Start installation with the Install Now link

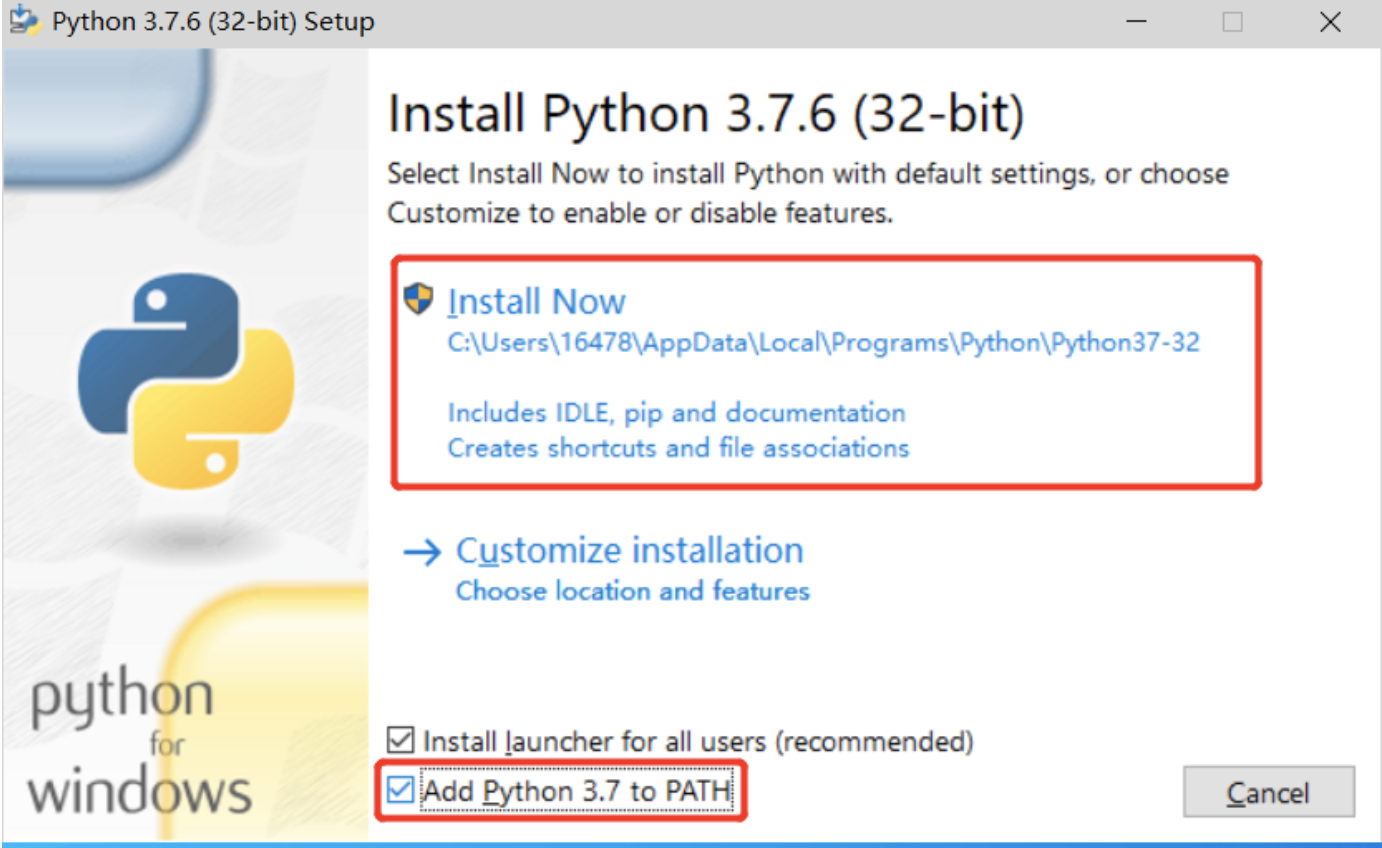[x=537, y=301]
